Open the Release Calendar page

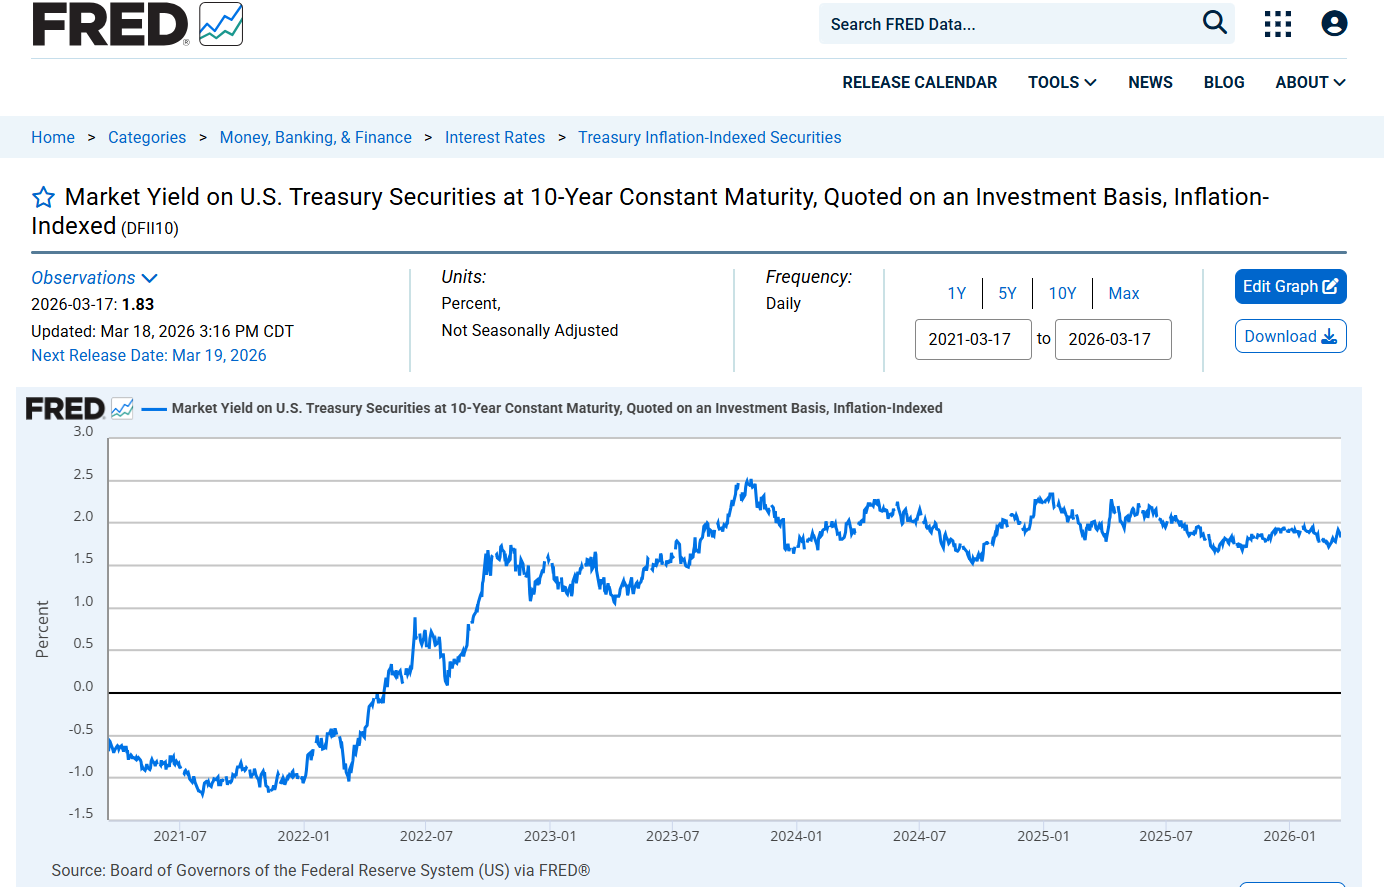coord(919,82)
